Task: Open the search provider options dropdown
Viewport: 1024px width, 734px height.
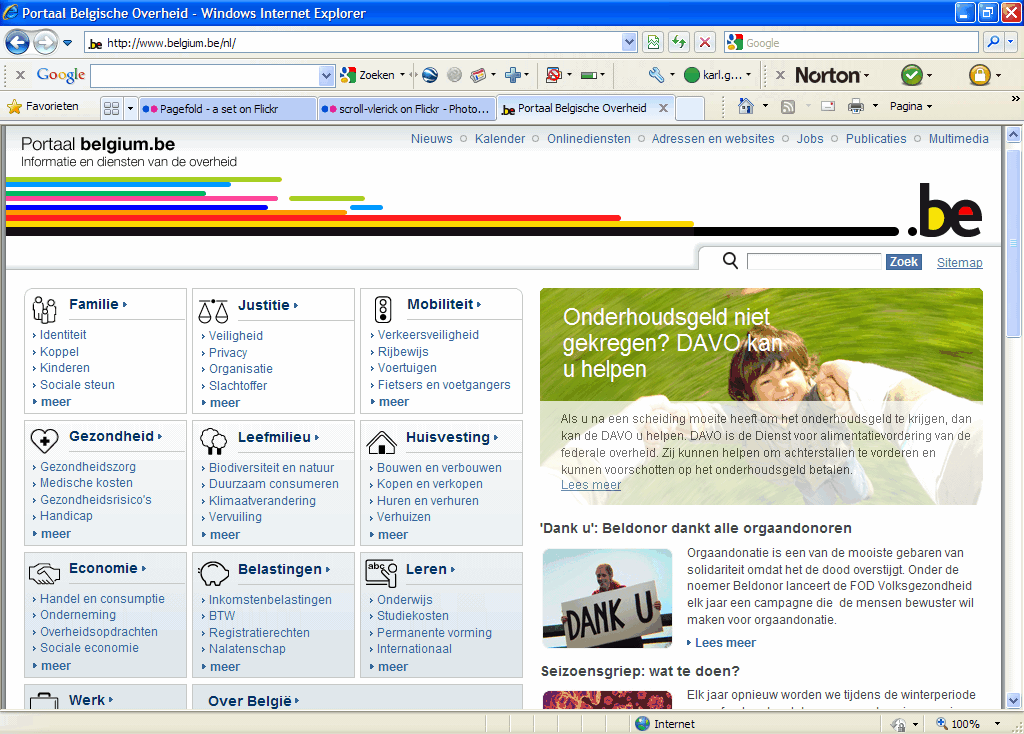Action: 1011,42
